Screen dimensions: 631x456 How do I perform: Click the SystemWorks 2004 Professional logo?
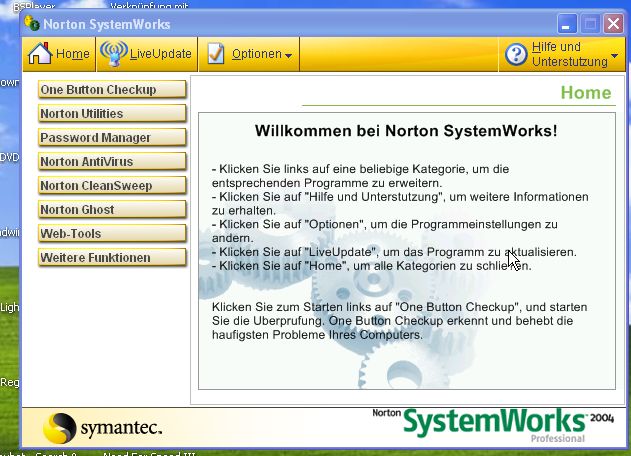click(493, 426)
